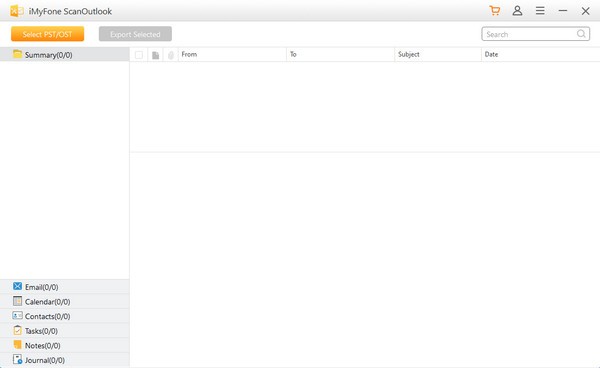
Task: Click the Select PST/OST button
Action: coord(47,34)
